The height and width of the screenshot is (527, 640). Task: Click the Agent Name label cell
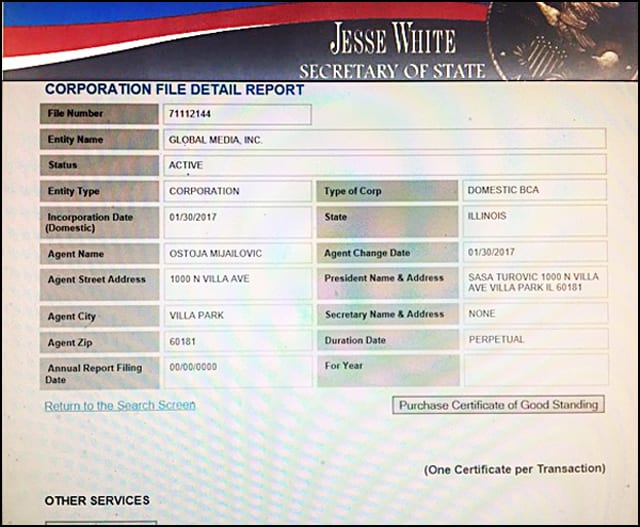(100, 254)
